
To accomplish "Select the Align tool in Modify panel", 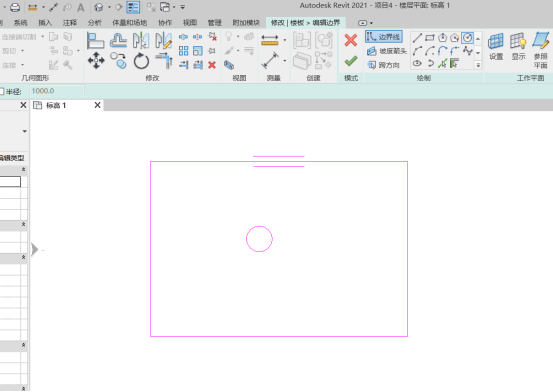I will click(x=95, y=40).
